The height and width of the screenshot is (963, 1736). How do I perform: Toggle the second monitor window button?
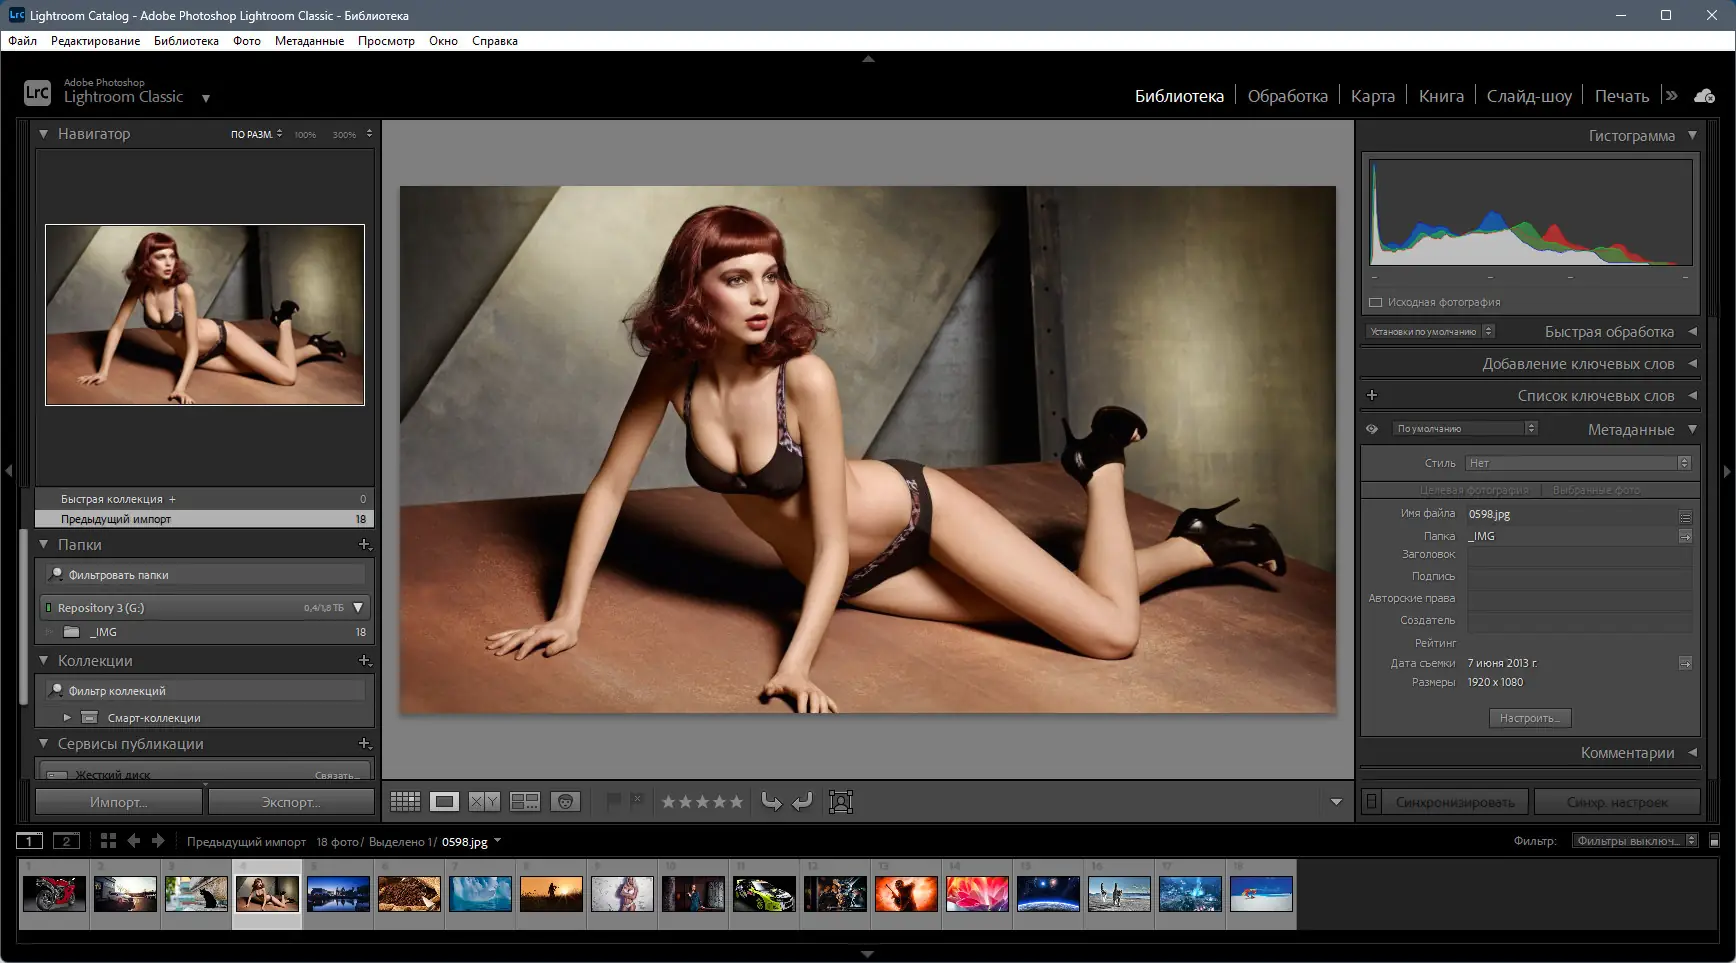[66, 841]
